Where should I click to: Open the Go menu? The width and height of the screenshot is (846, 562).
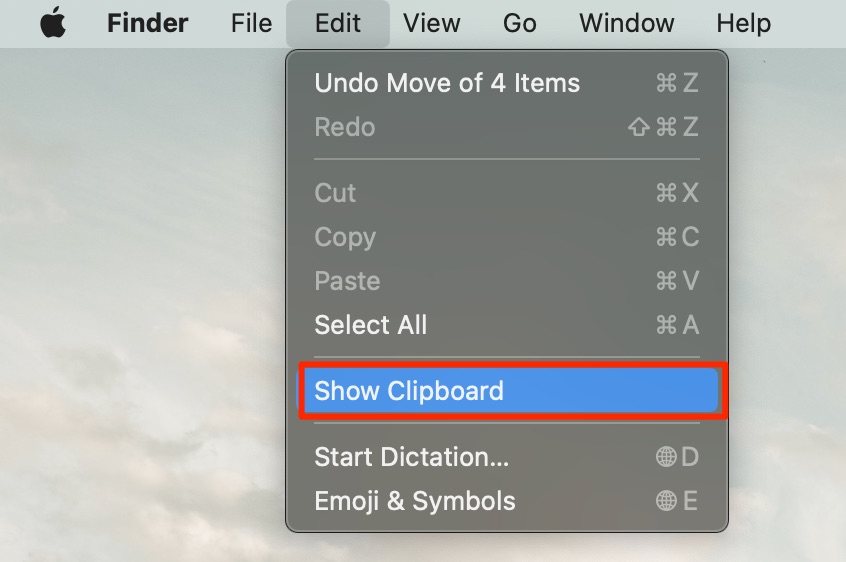520,23
